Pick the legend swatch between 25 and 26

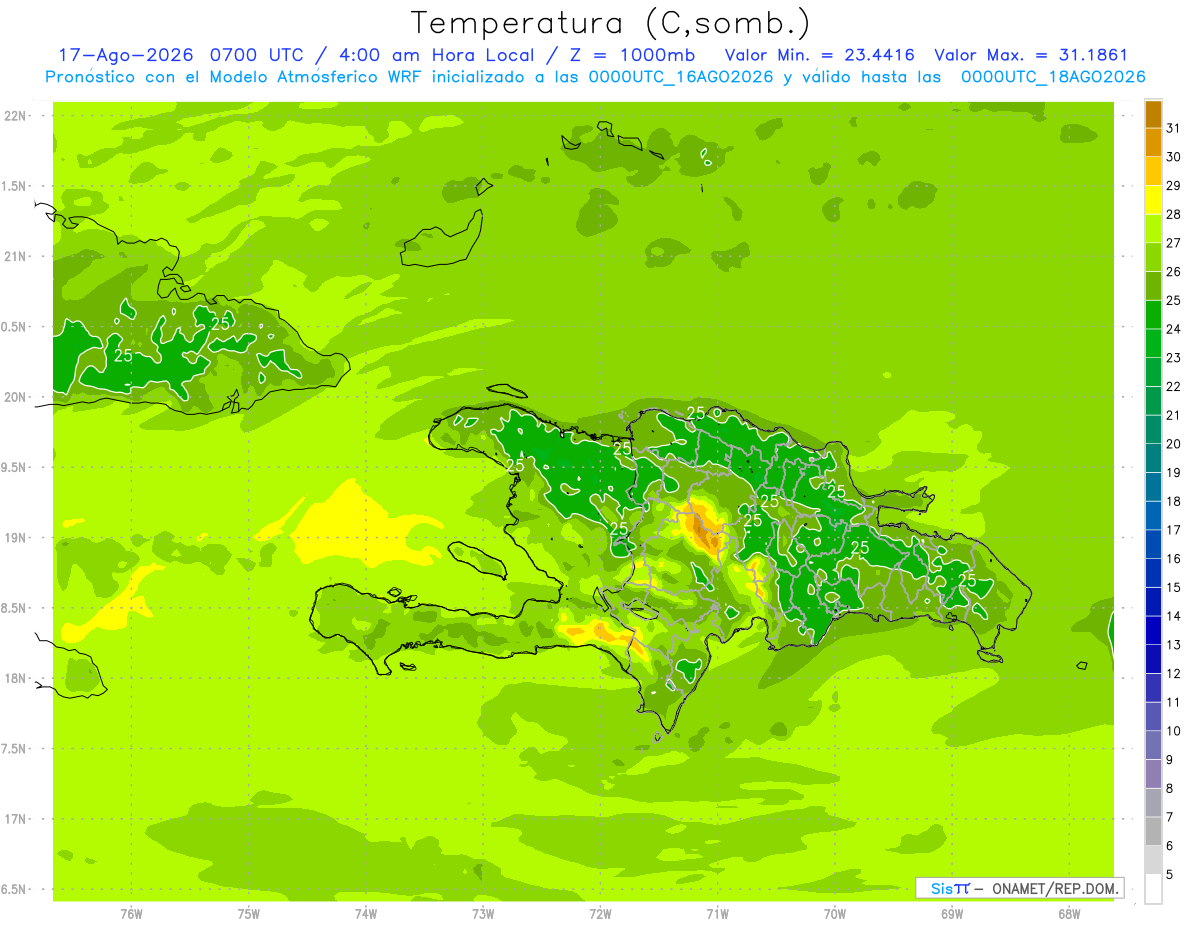tap(1153, 286)
